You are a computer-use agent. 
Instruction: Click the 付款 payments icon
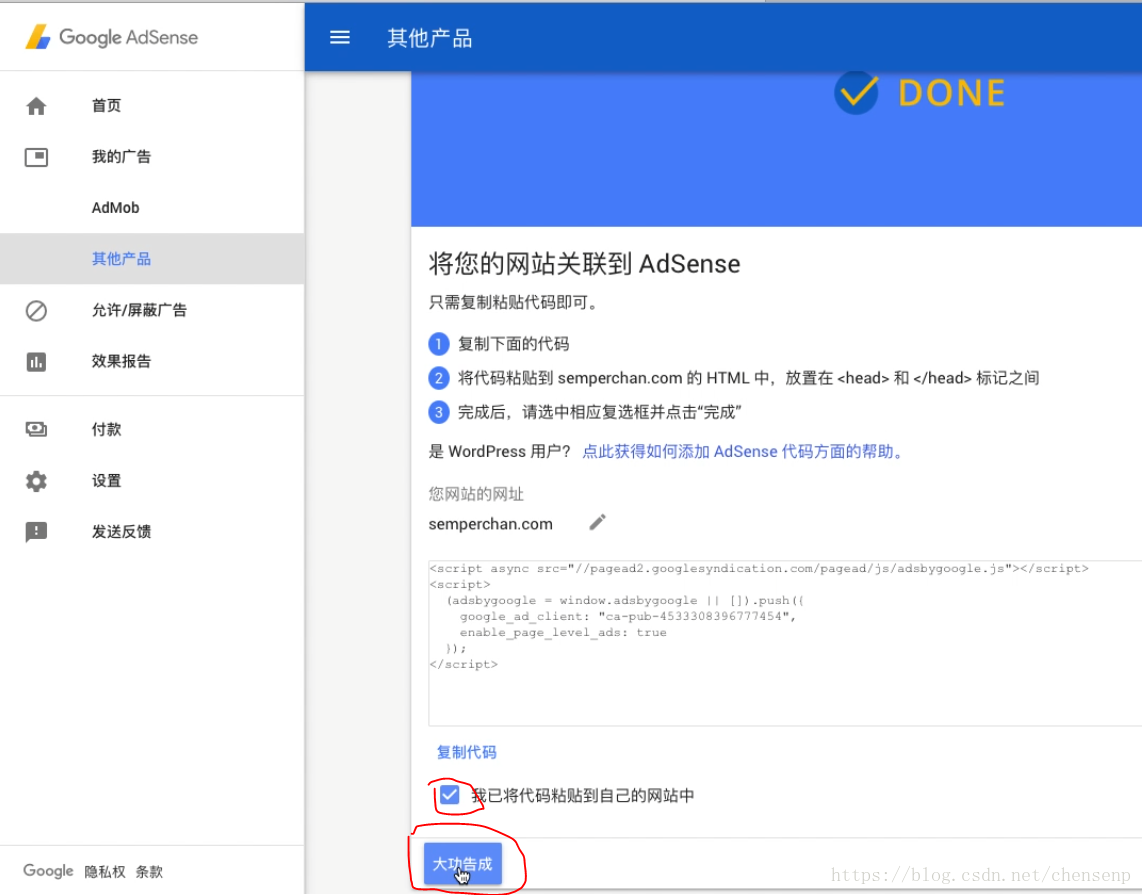pyautogui.click(x=36, y=430)
